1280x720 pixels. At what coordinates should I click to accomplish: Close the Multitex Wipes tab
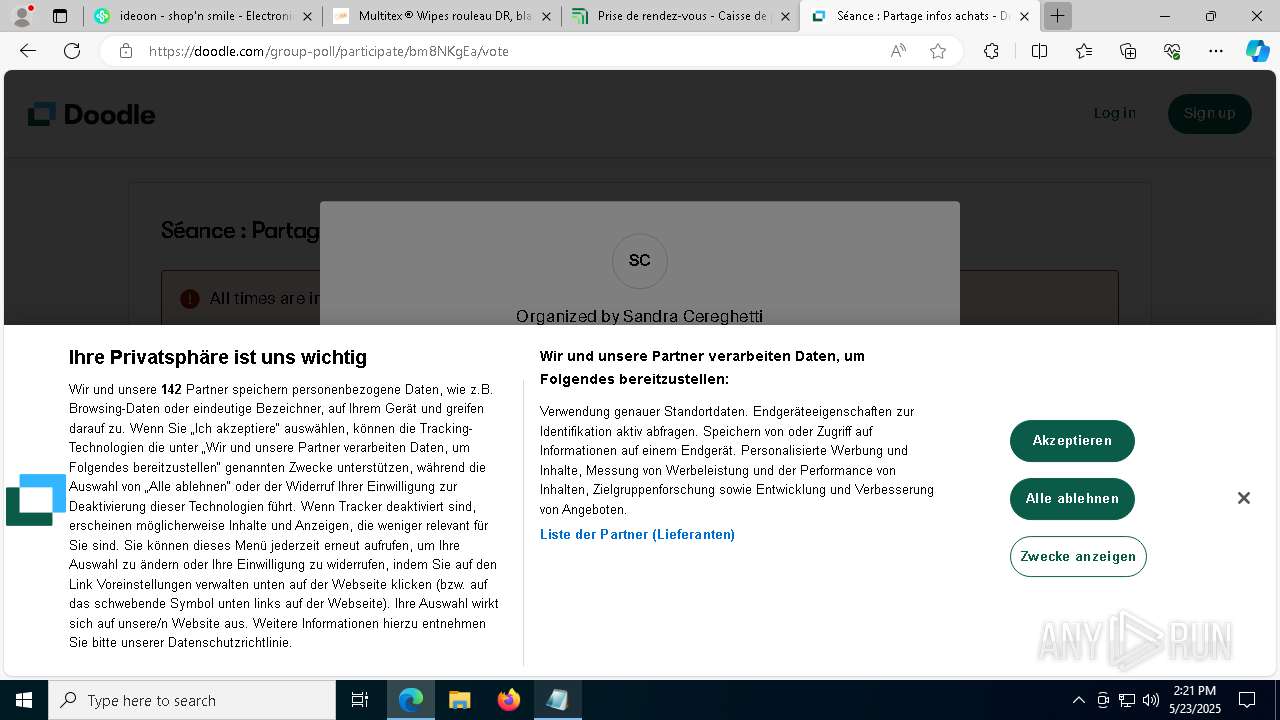pos(546,16)
